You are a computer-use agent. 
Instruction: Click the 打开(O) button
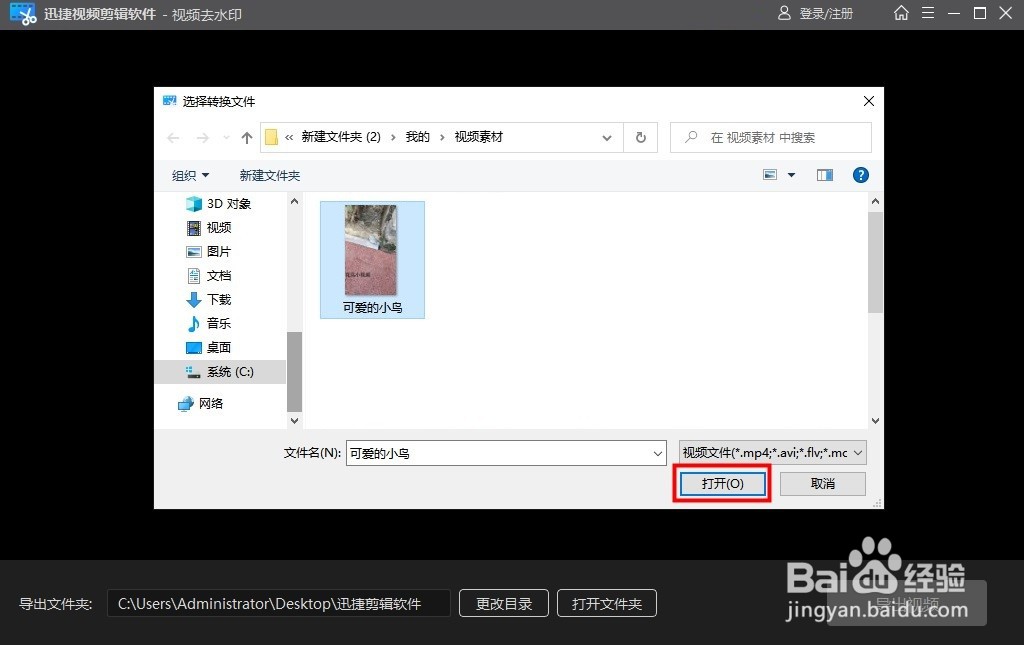click(722, 483)
